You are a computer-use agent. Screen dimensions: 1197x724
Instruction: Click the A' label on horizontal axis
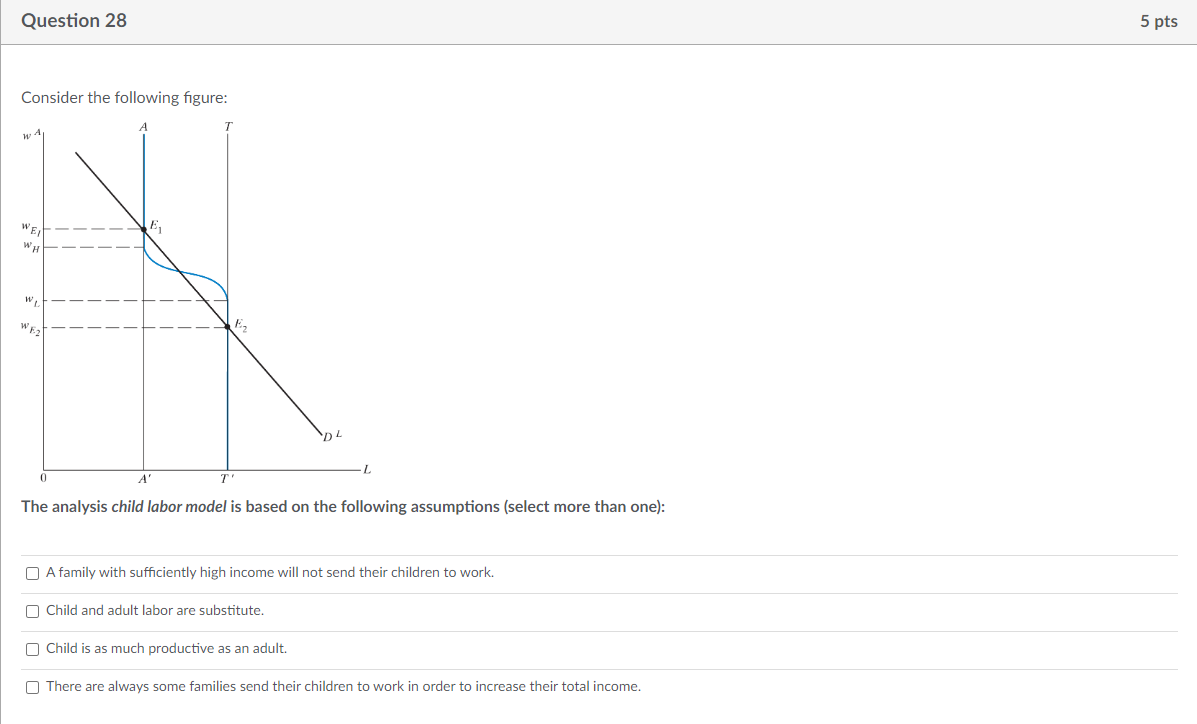[144, 479]
